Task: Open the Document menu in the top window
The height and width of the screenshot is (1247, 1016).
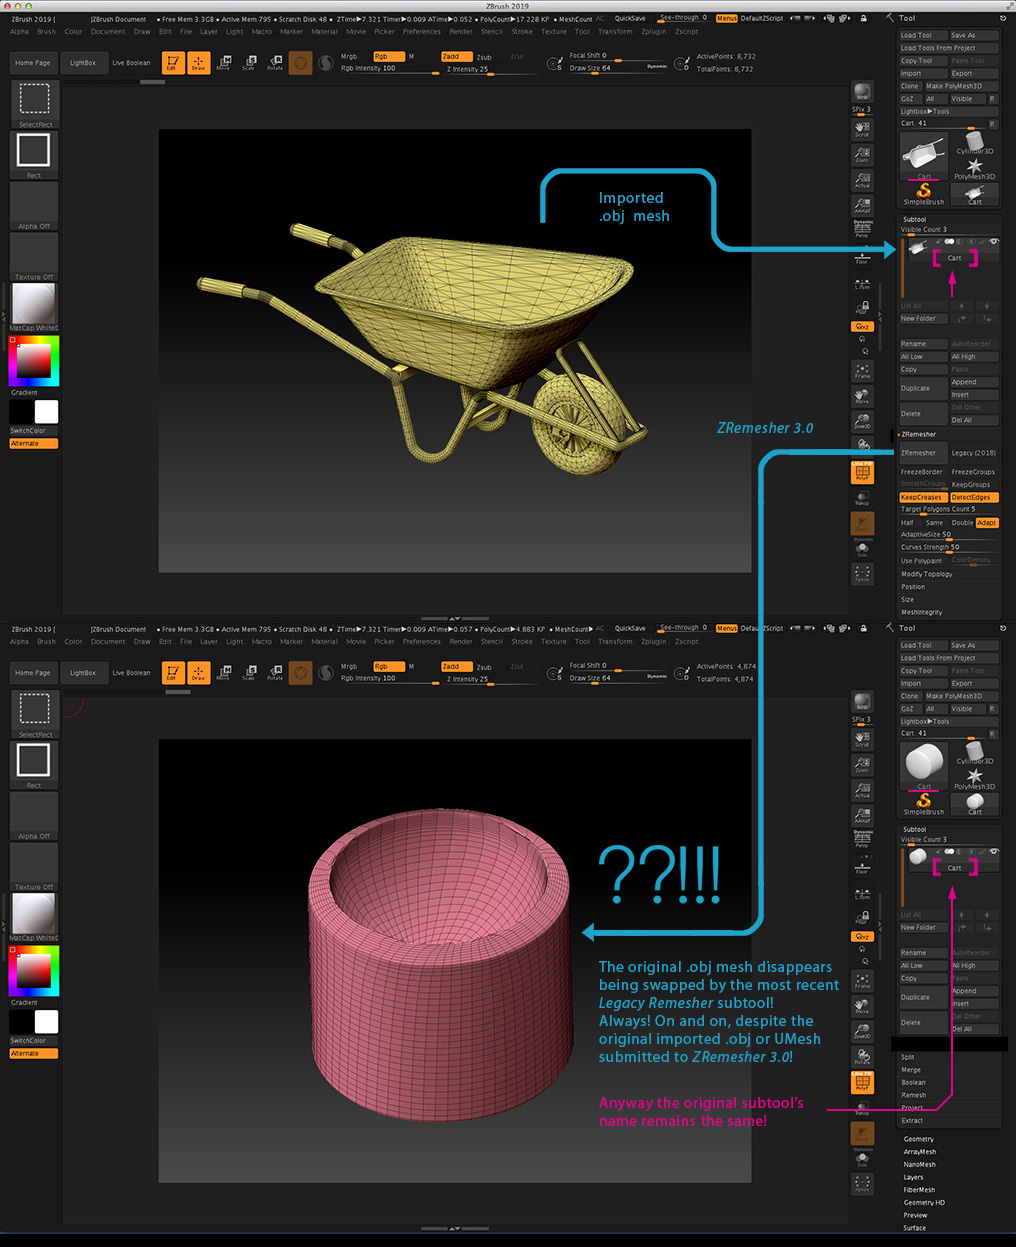Action: [108, 32]
